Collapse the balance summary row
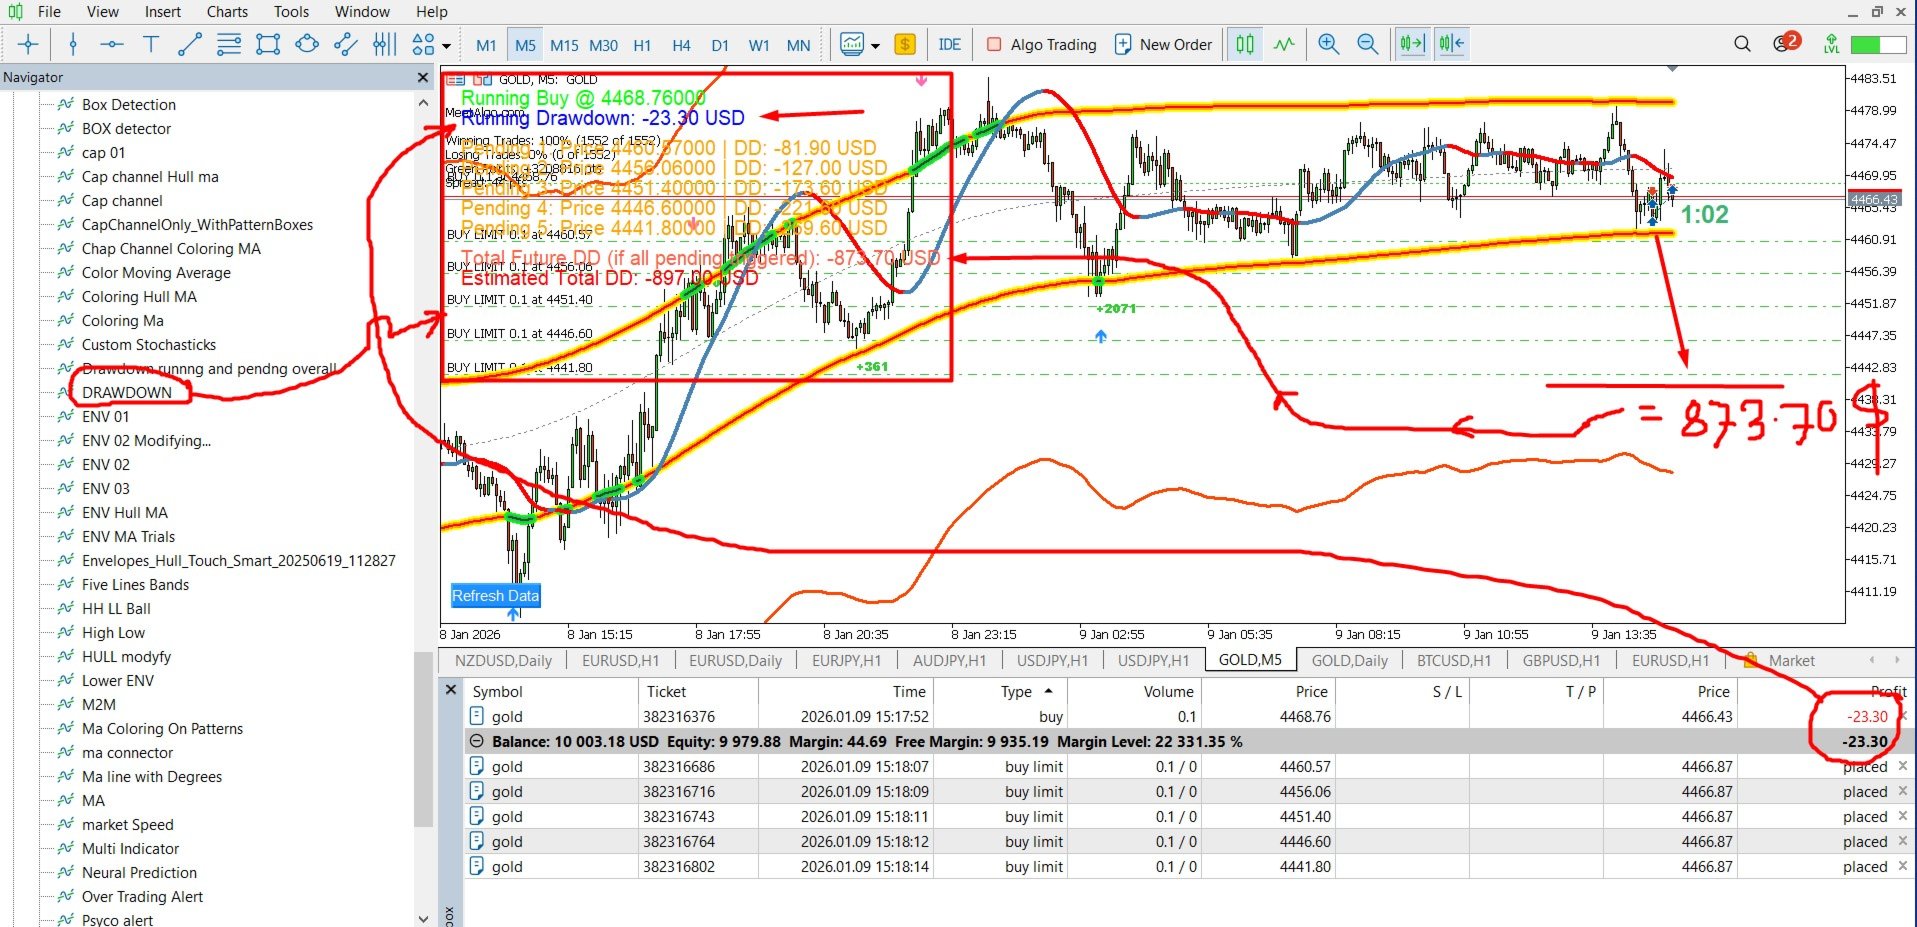The width and height of the screenshot is (1917, 927). (x=477, y=741)
